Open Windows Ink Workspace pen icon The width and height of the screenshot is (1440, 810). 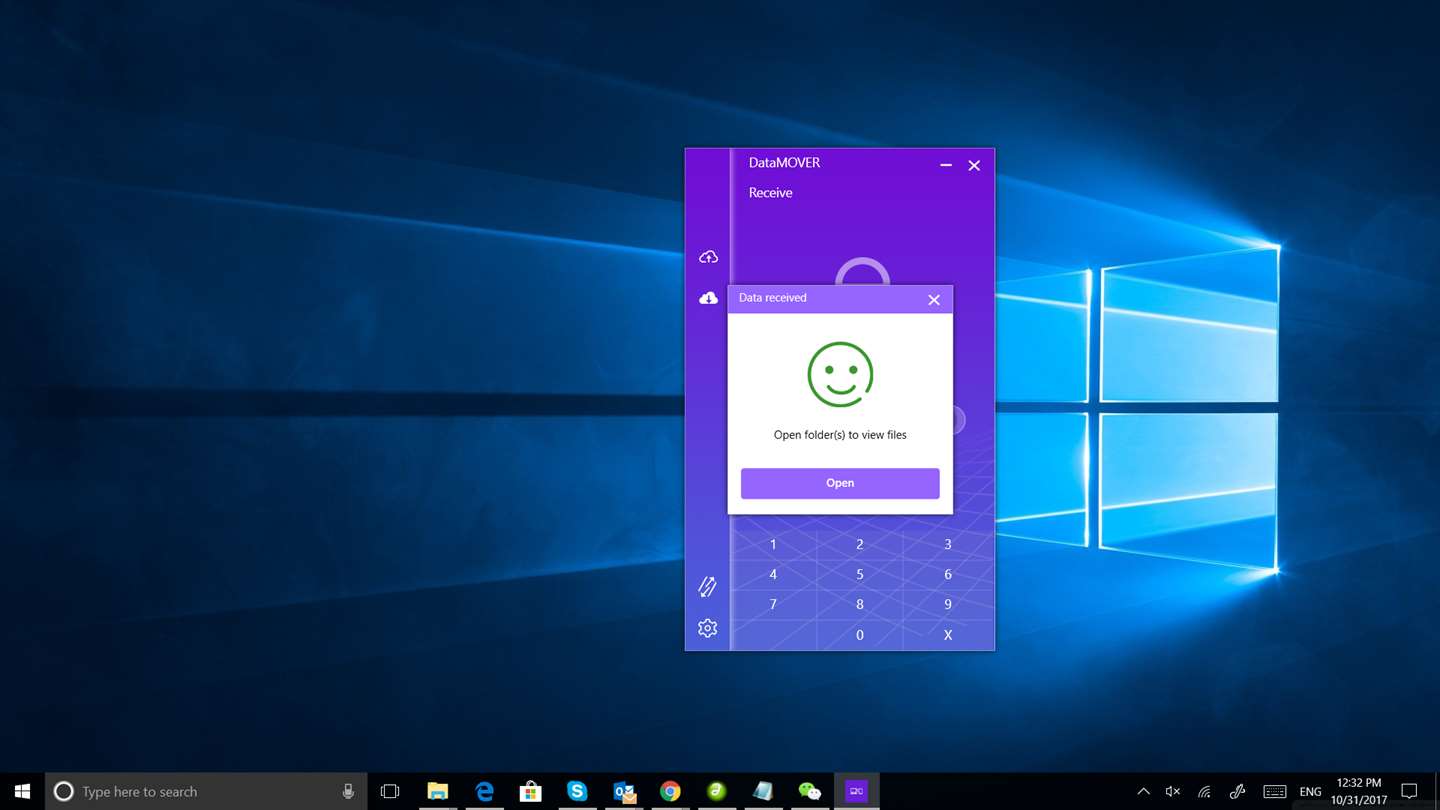tap(1238, 791)
